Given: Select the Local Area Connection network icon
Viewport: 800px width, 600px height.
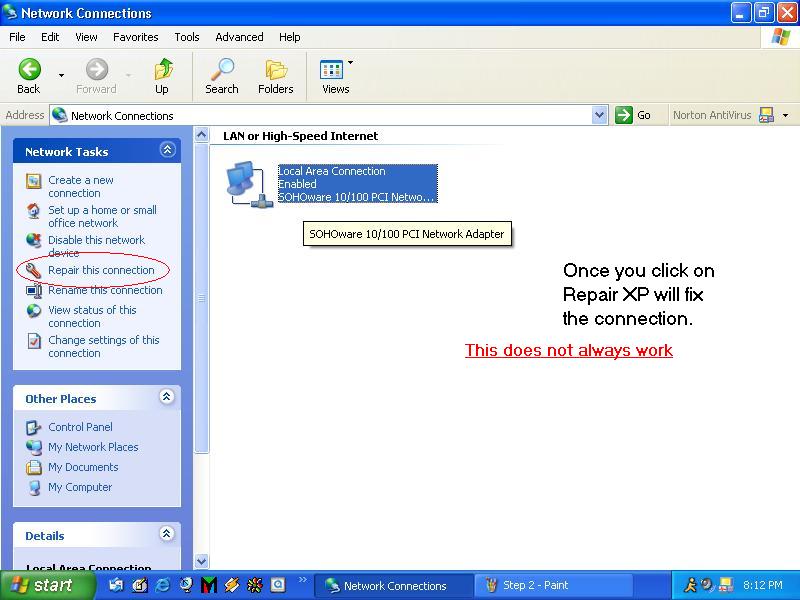Looking at the screenshot, I should coord(248,184).
